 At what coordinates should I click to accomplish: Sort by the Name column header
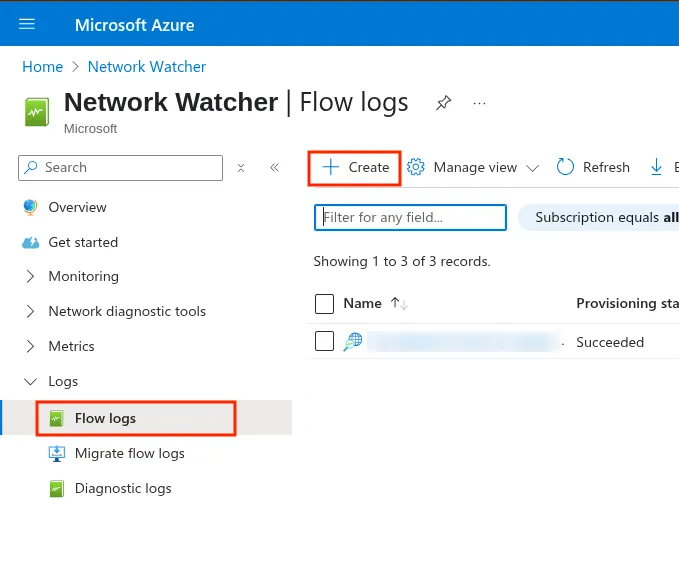pos(362,303)
